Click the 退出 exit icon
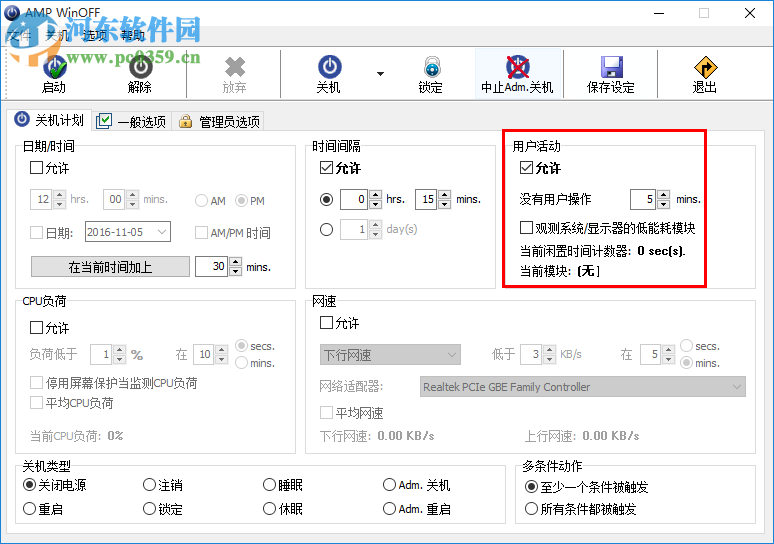774x544 pixels. (705, 67)
